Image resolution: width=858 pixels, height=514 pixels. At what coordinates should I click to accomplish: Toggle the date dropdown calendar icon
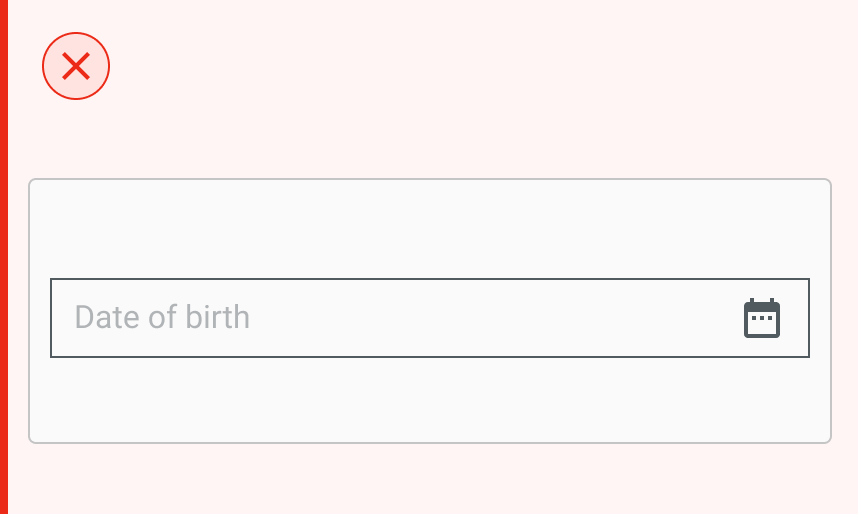(x=762, y=318)
